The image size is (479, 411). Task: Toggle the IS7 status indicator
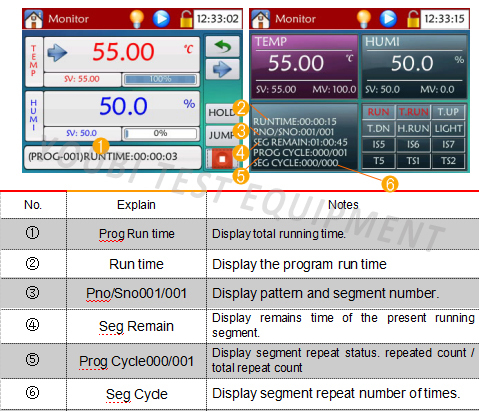click(448, 144)
